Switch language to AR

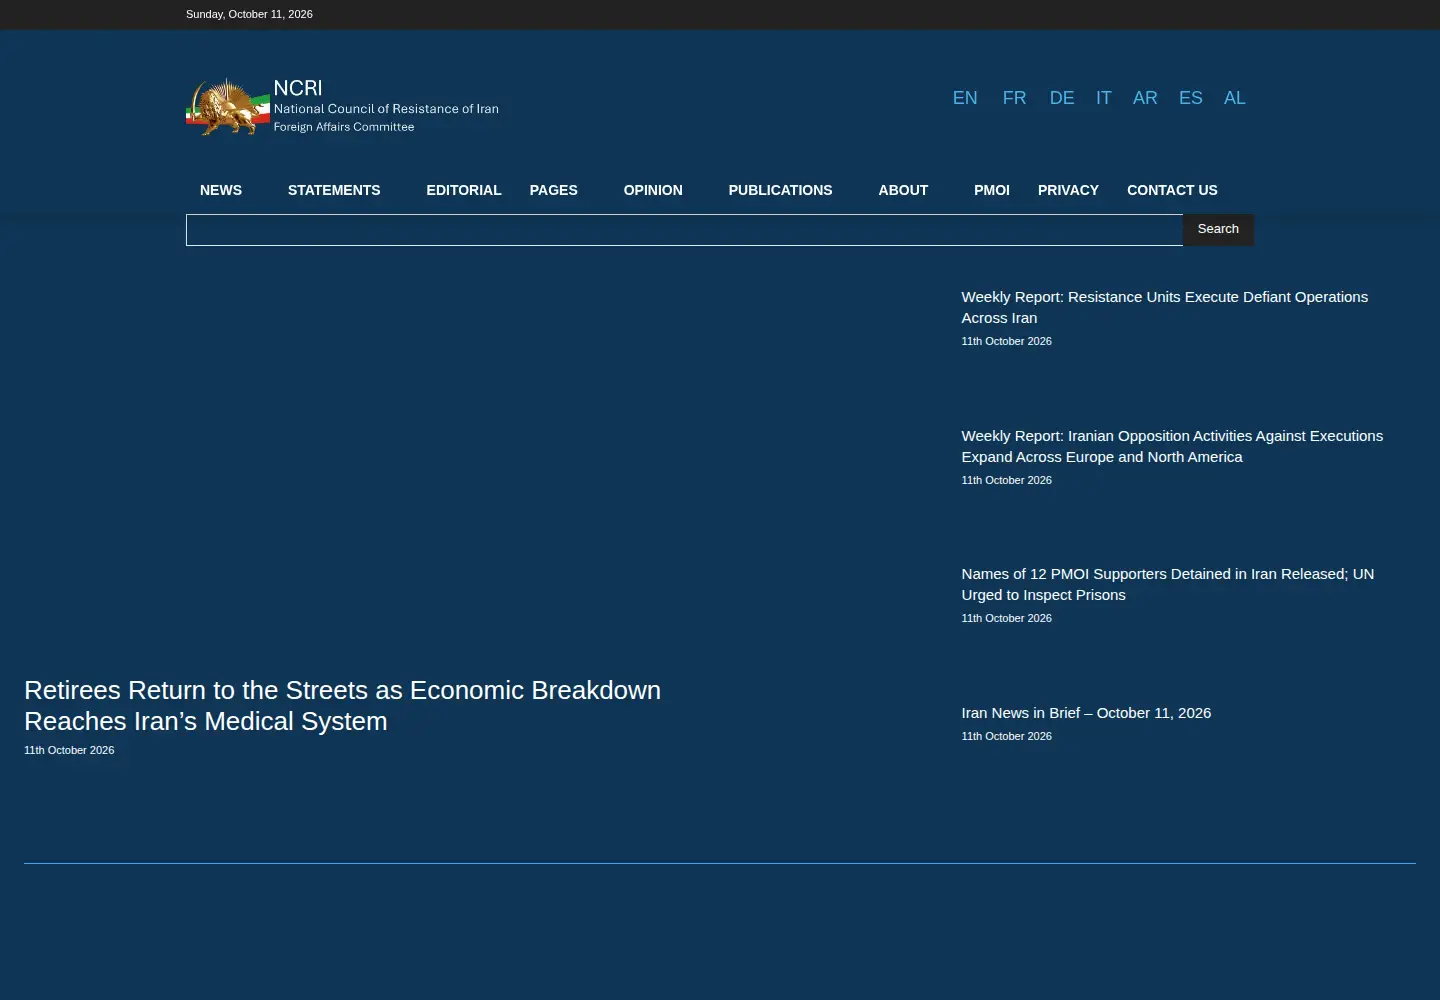pos(1145,98)
